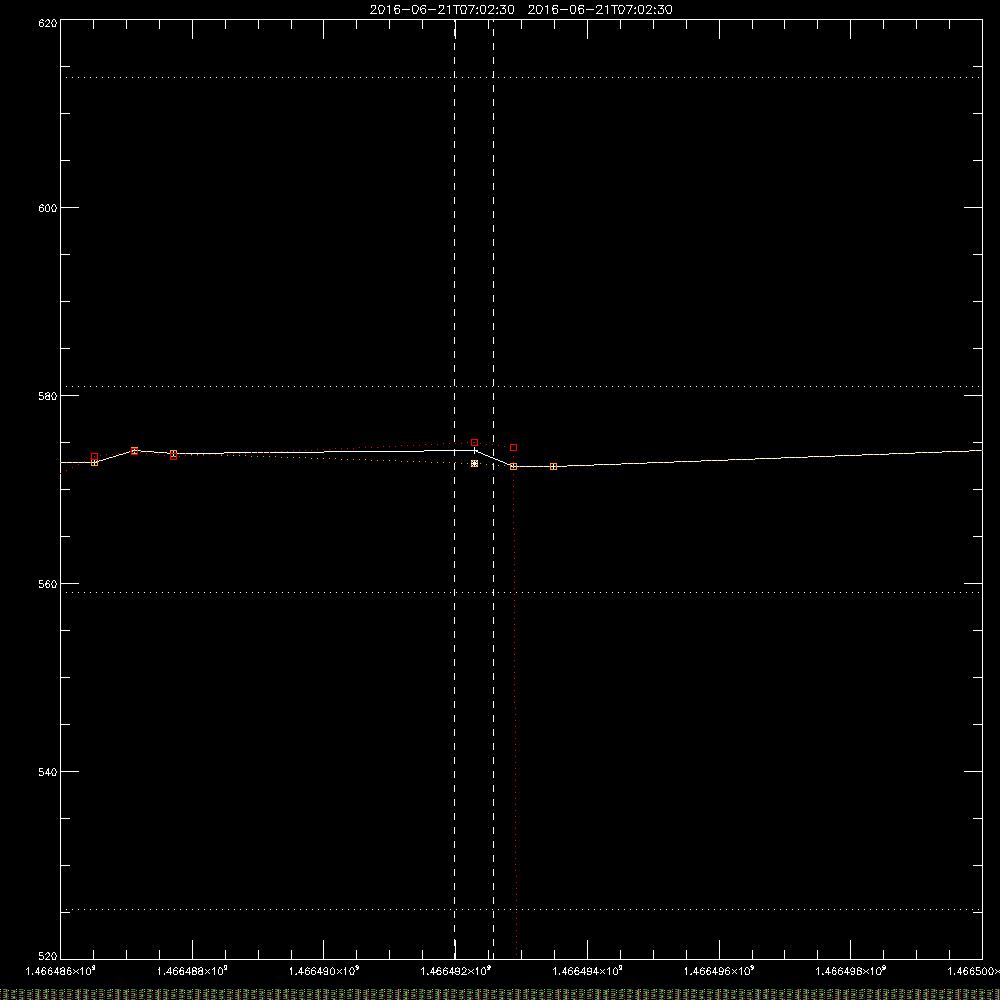This screenshot has width=1000, height=1000.
Task: Select the red marker atop the vertical red dotted line
Action: point(514,448)
